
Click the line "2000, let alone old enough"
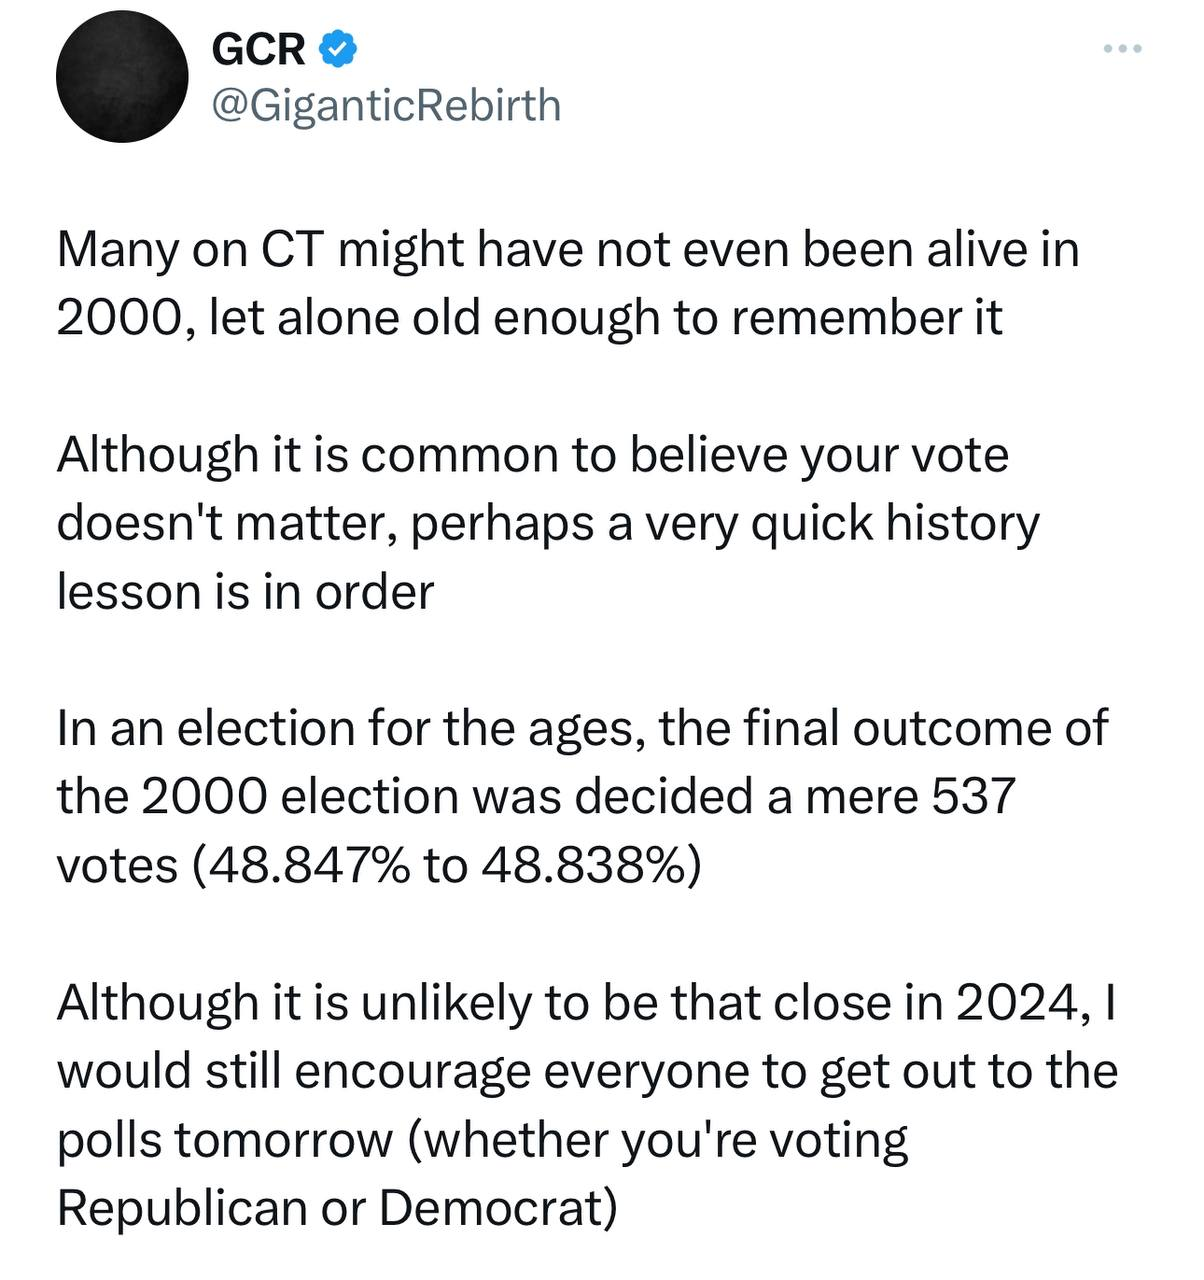[x=529, y=317]
